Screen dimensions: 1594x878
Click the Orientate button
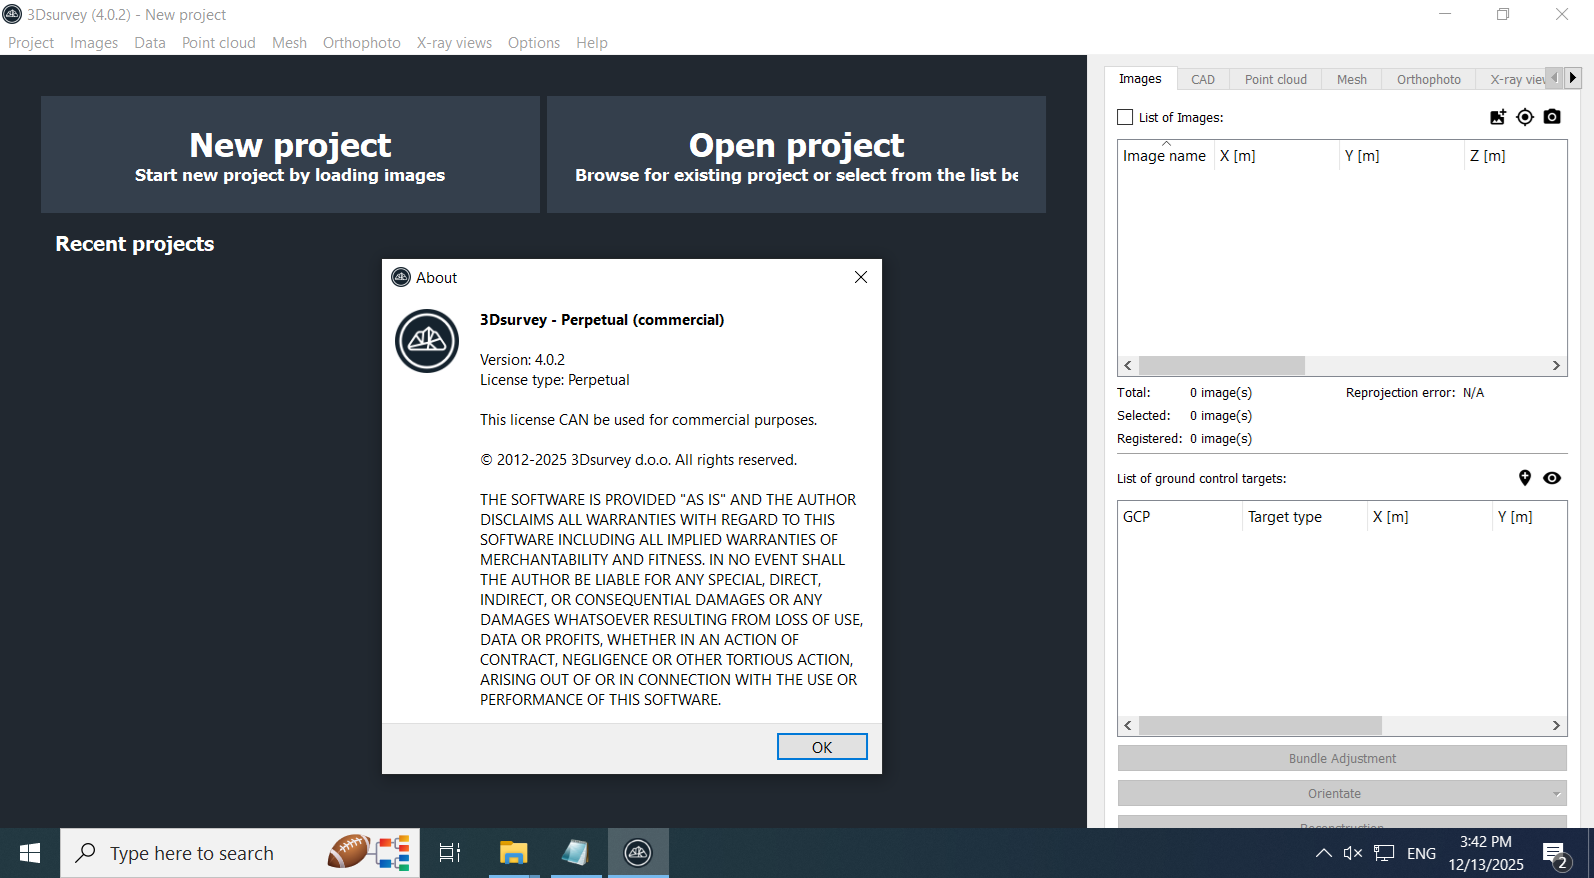coord(1334,793)
